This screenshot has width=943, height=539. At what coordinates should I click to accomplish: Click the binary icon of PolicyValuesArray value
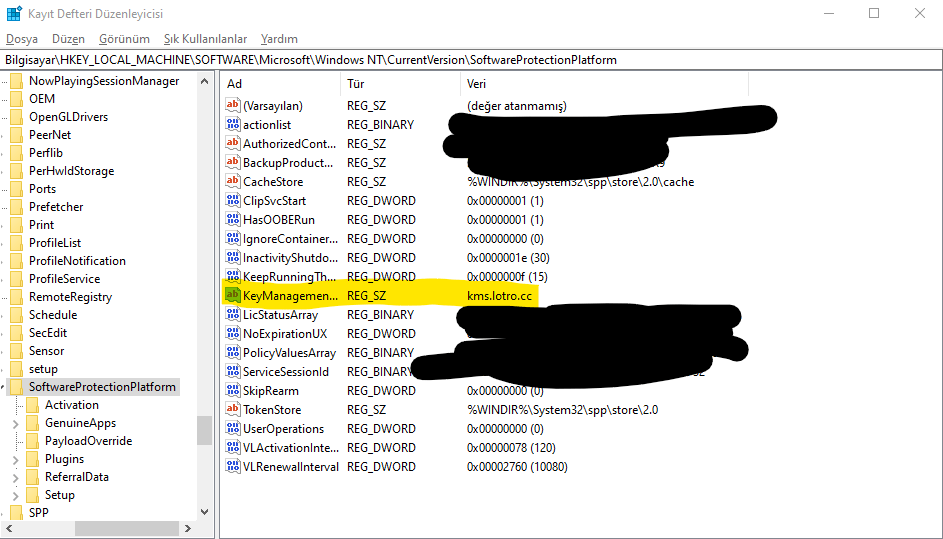coord(233,353)
